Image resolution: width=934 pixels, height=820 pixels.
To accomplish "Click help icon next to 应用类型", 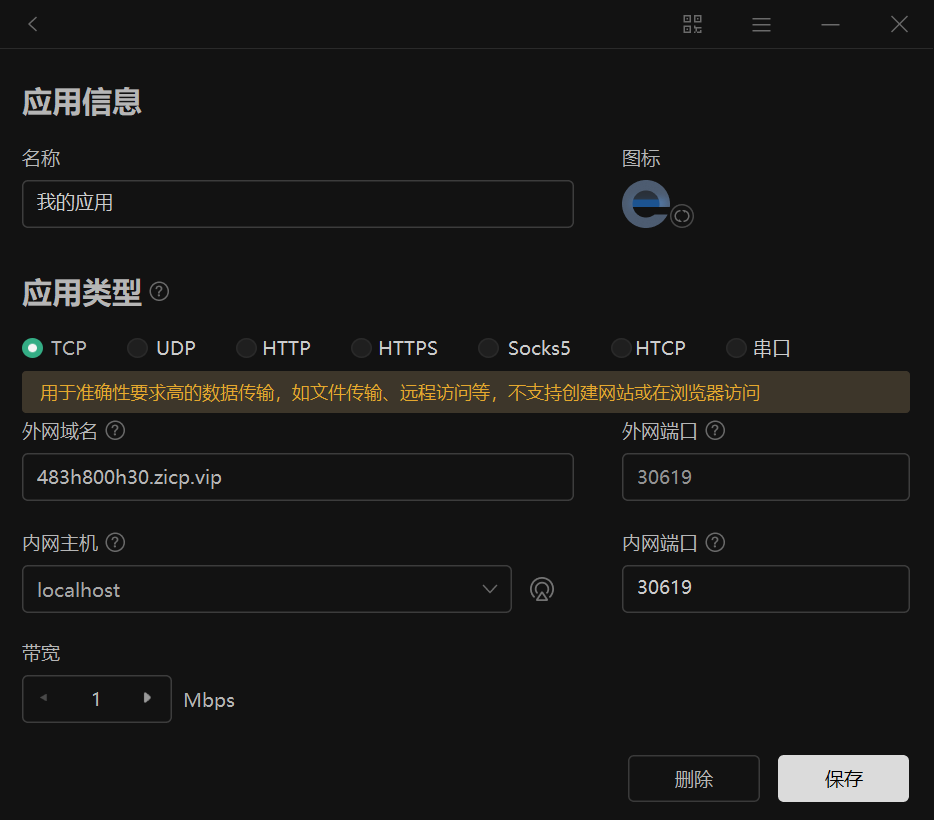I will point(159,292).
